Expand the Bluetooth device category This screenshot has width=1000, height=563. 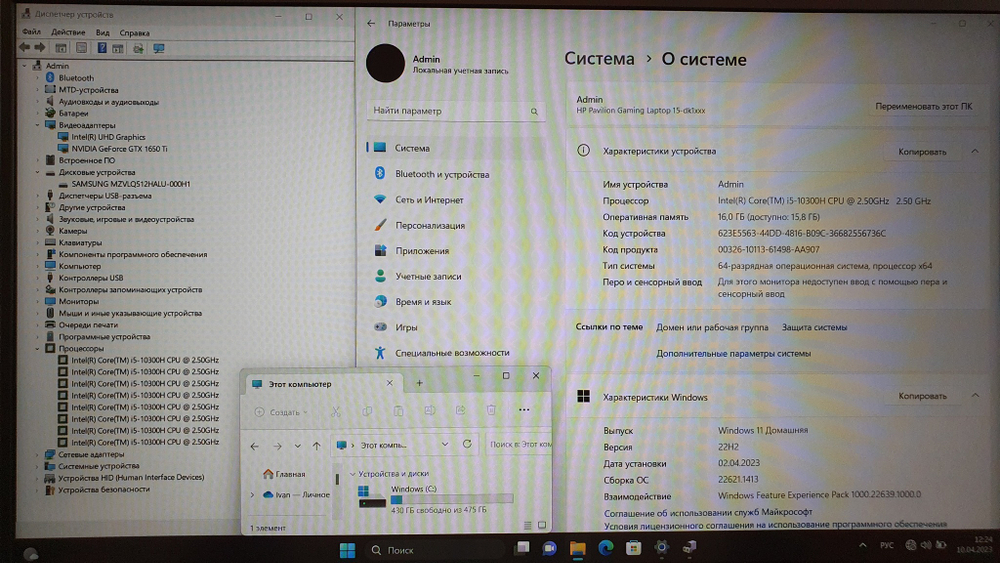(x=38, y=78)
